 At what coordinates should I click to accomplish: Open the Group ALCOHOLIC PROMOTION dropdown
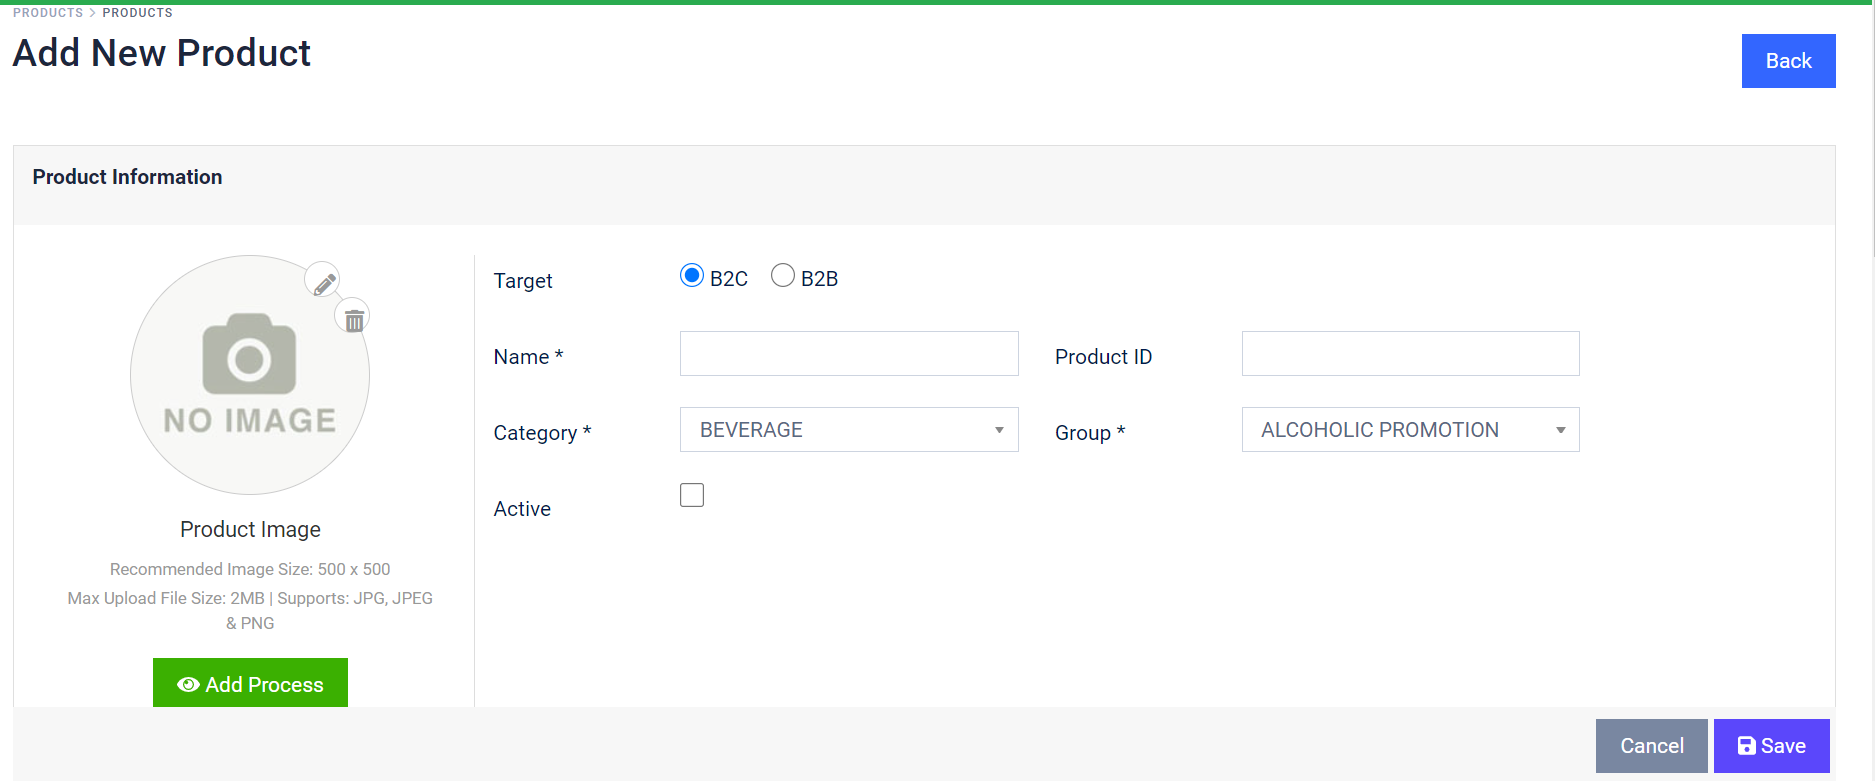[x=1409, y=429]
